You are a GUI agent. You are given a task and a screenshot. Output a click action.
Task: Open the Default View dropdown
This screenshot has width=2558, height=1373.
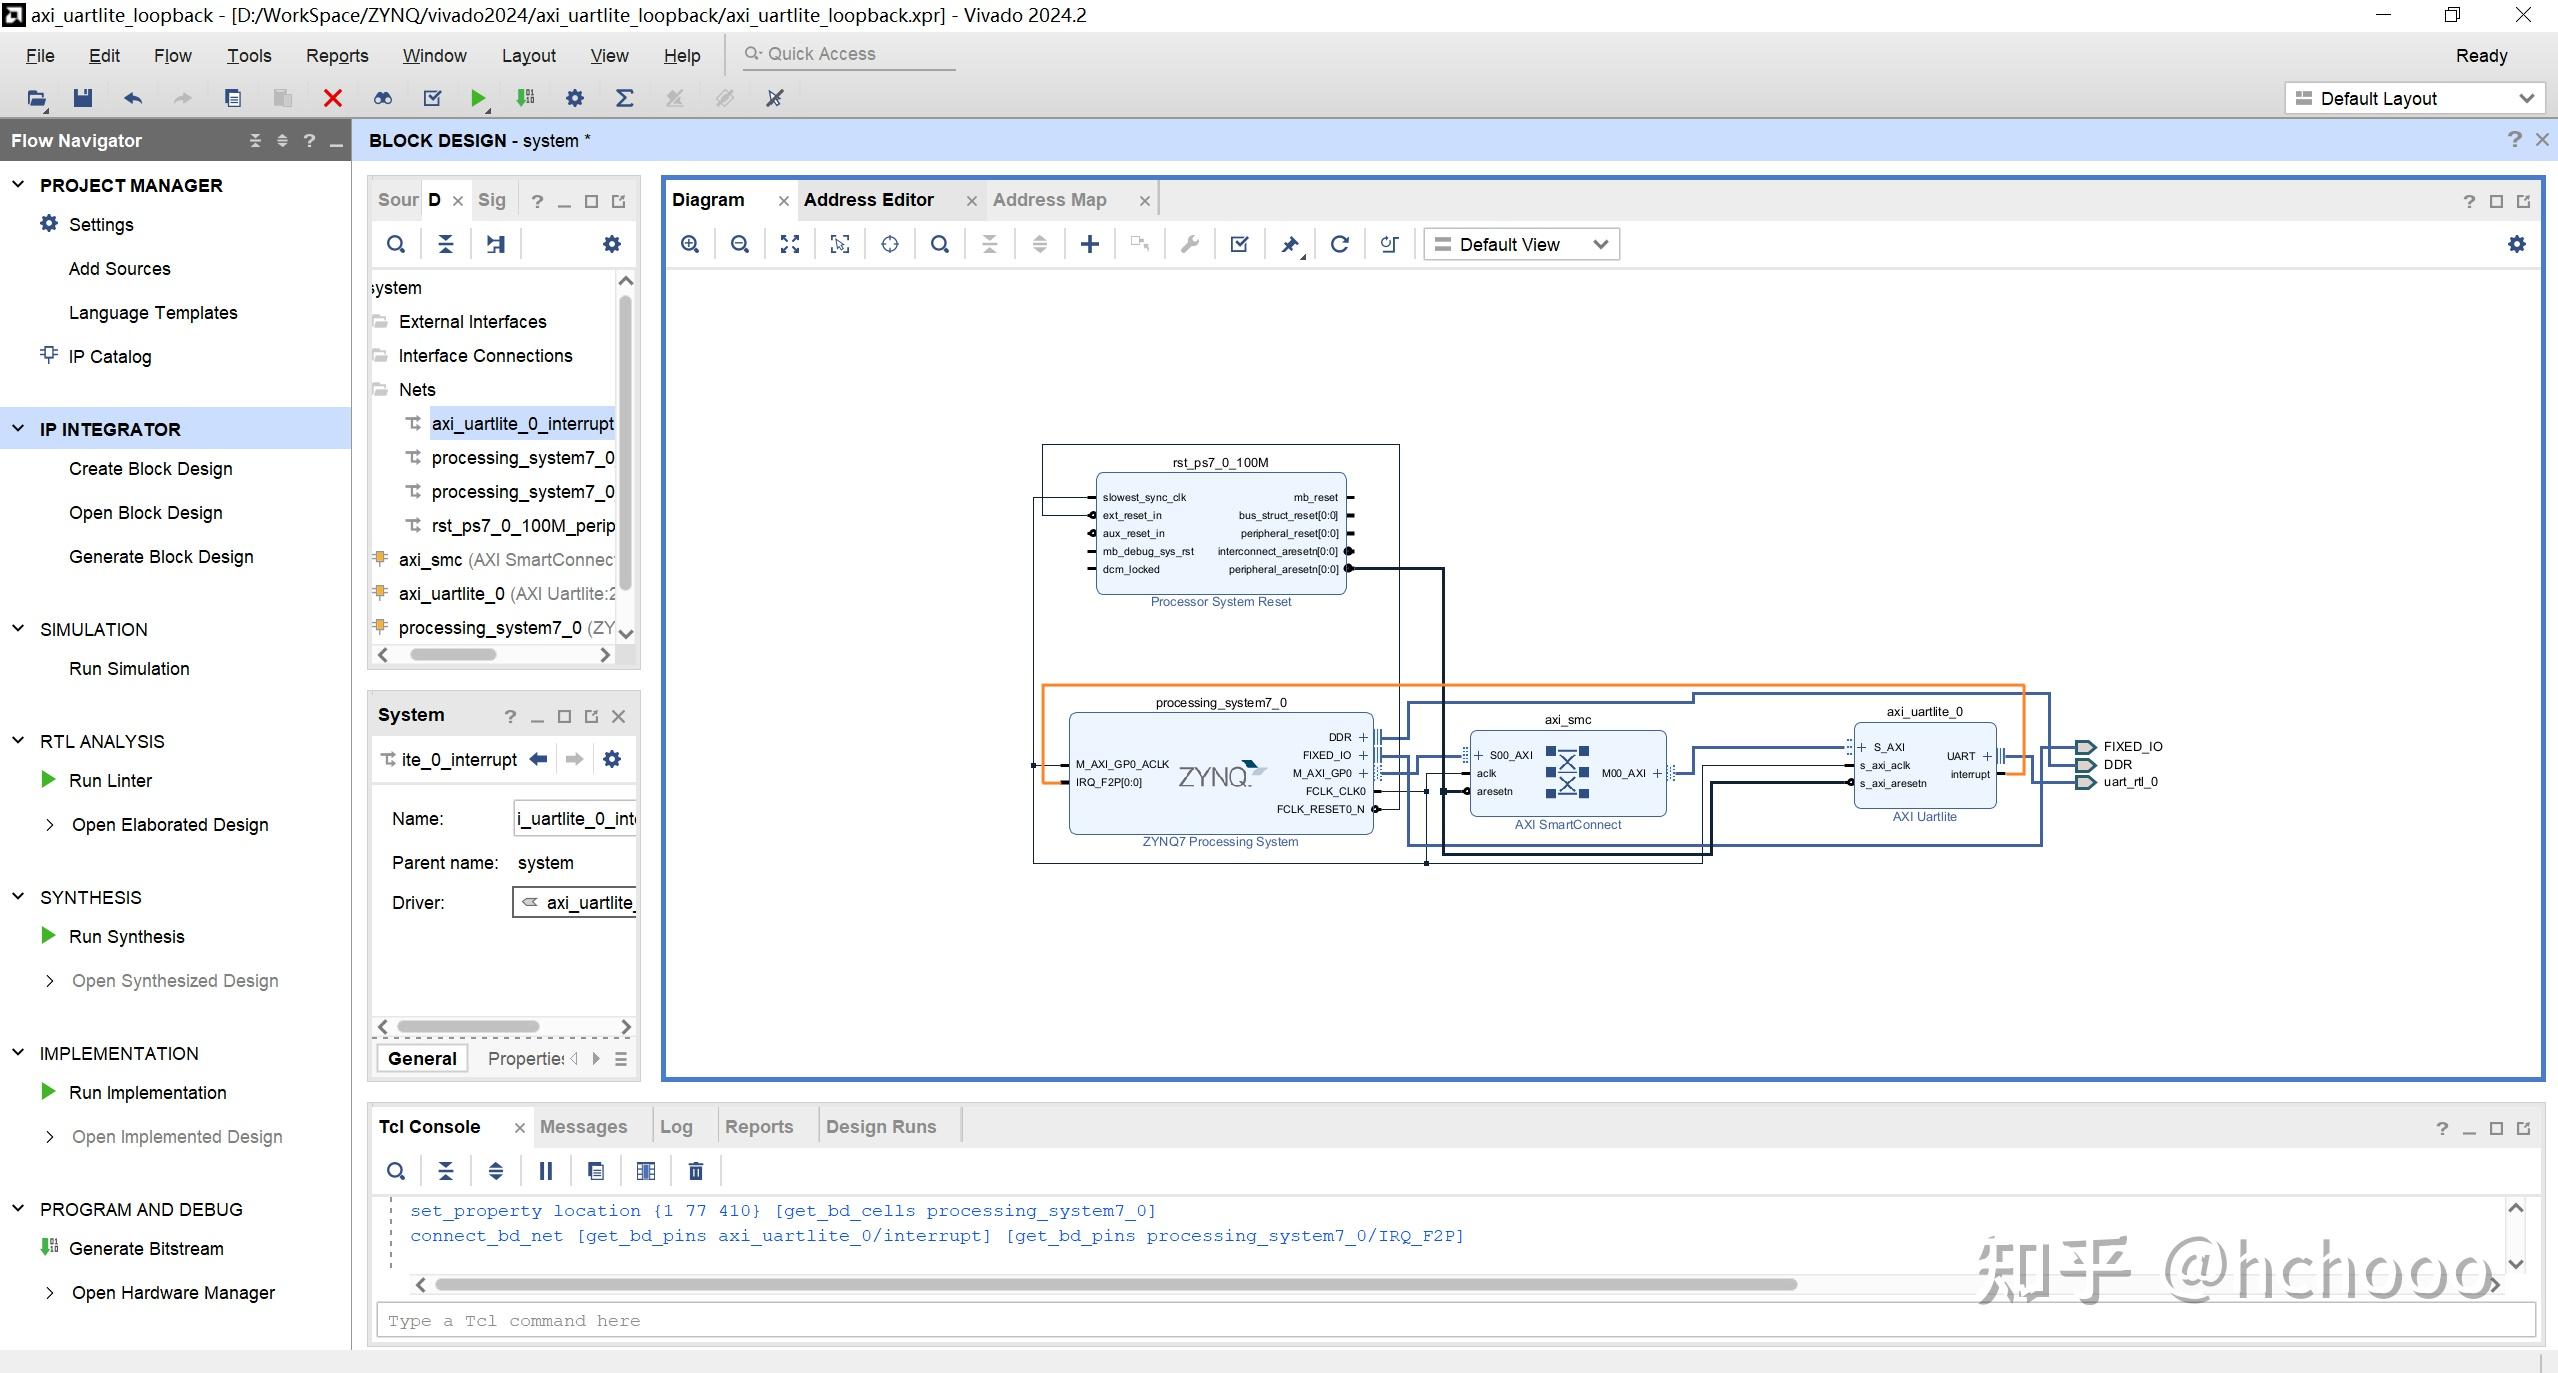1521,244
